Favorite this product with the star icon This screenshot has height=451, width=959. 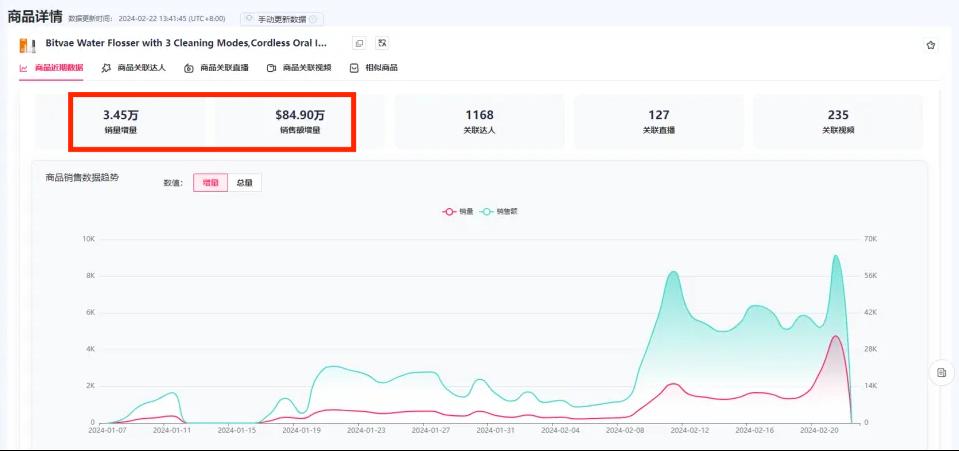point(930,45)
